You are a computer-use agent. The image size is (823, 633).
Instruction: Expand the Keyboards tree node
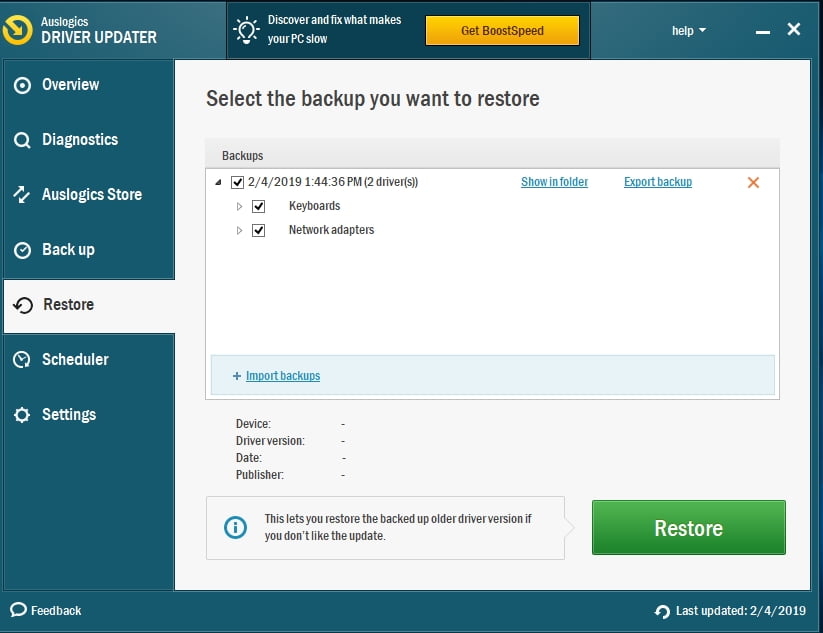point(239,206)
